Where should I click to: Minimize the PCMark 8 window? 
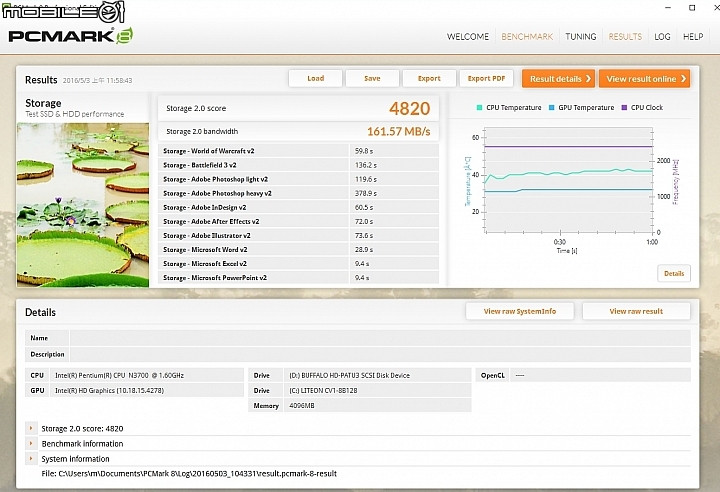(x=668, y=8)
